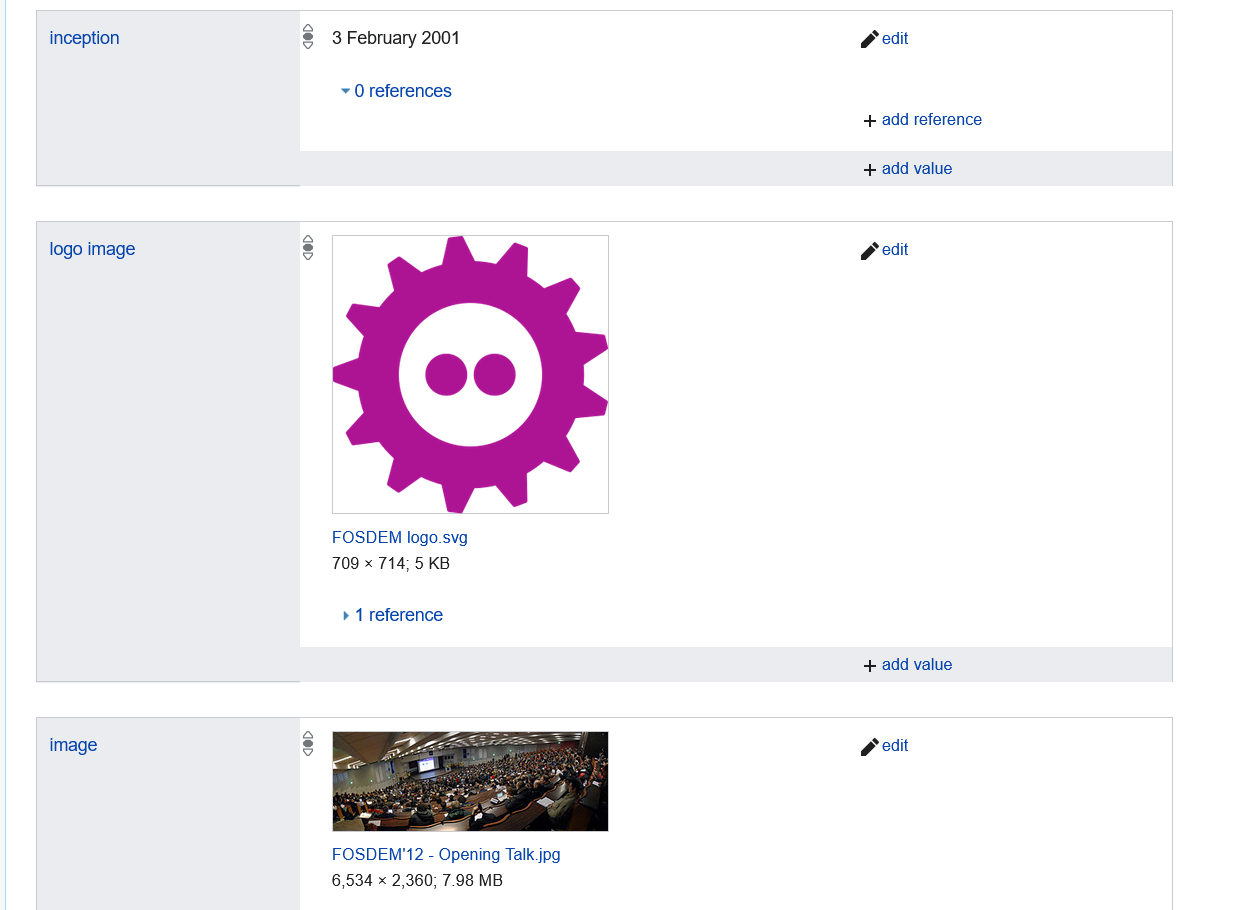Viewport: 1245px width, 910px height.
Task: Click pencil edit icon for logo image
Action: point(869,250)
